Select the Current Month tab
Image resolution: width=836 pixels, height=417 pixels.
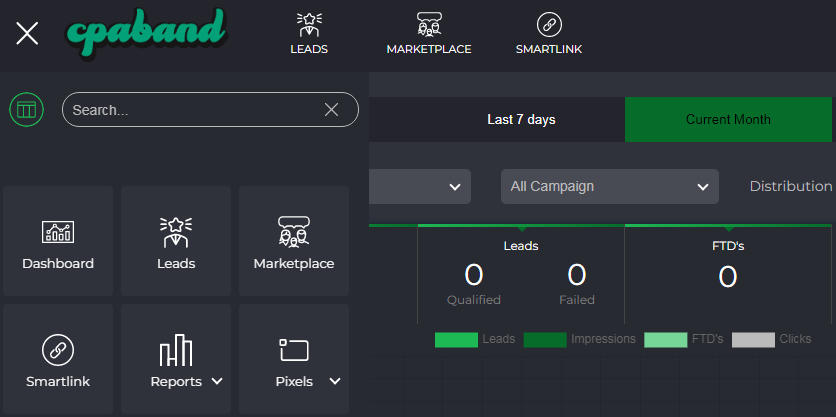[728, 119]
